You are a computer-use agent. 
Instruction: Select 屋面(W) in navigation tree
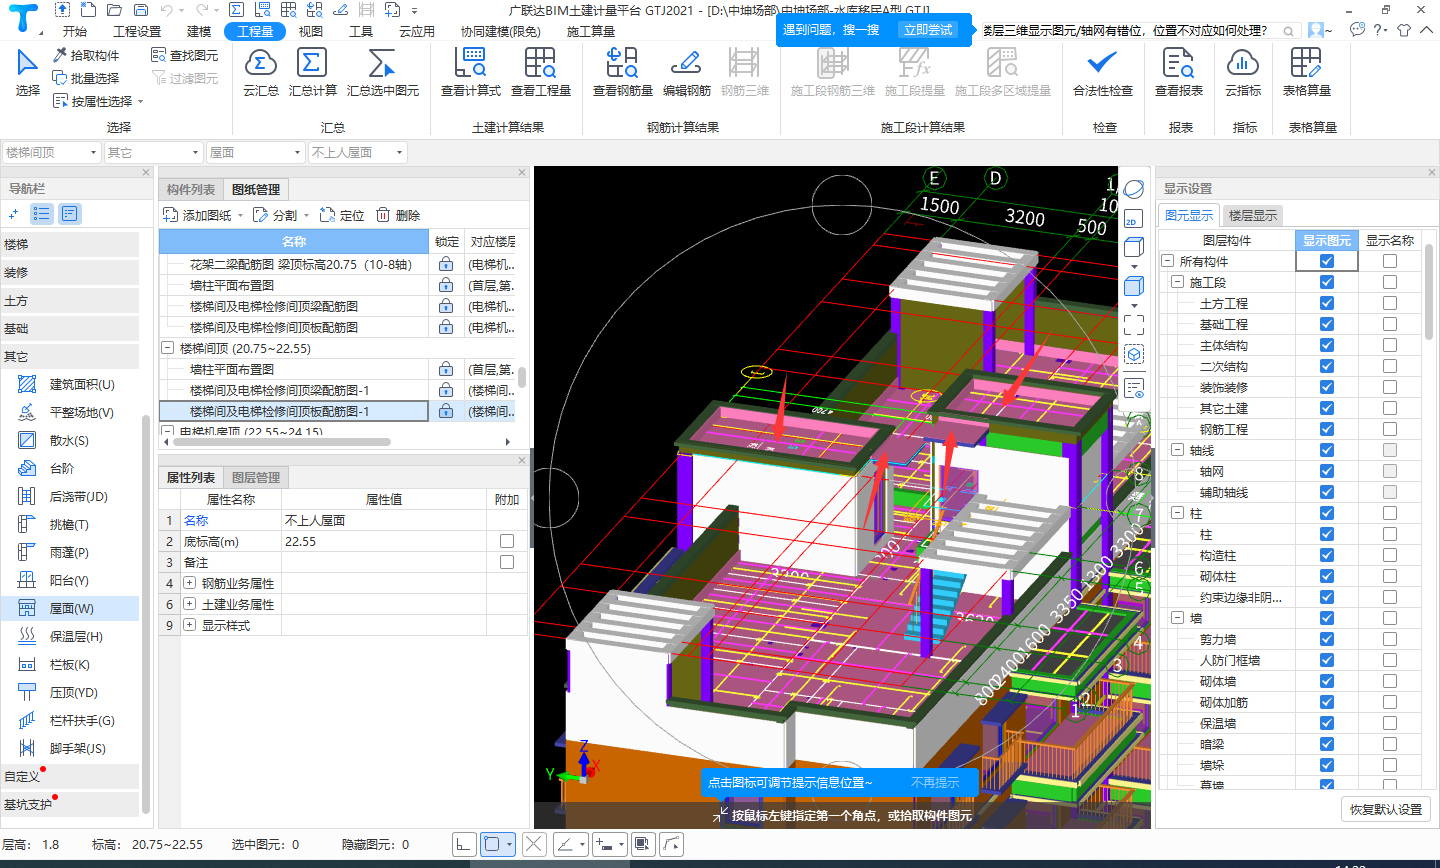point(70,608)
